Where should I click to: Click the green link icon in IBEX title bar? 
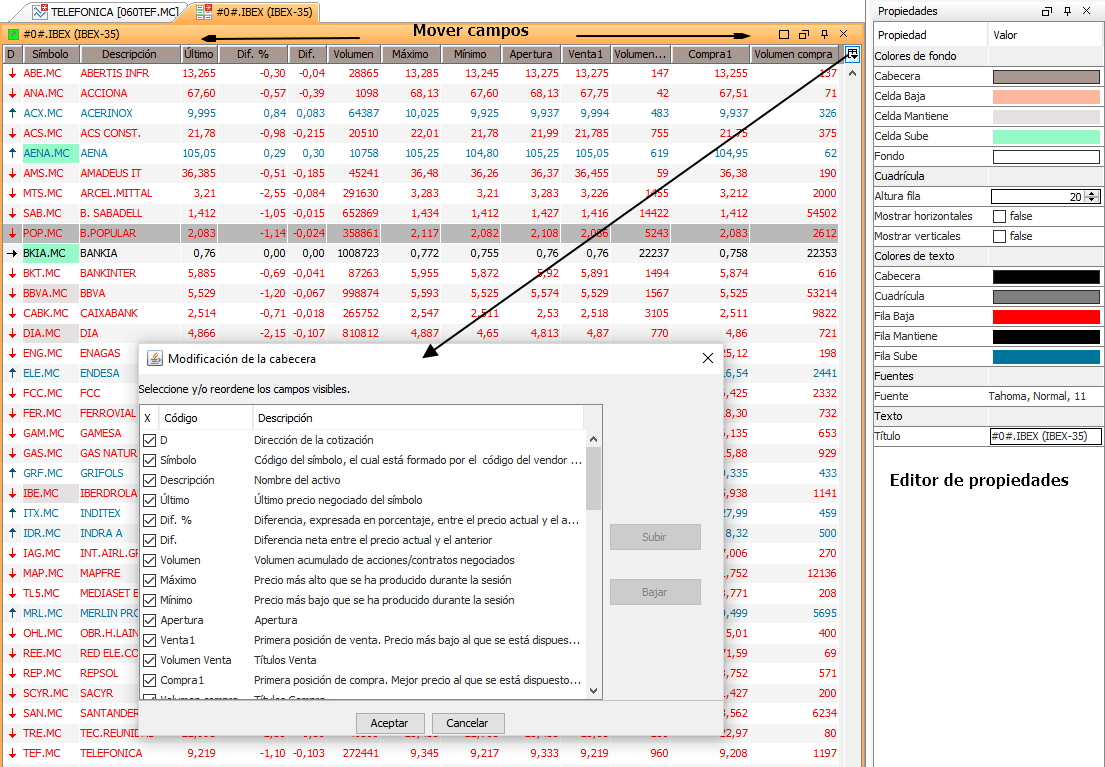click(13, 34)
